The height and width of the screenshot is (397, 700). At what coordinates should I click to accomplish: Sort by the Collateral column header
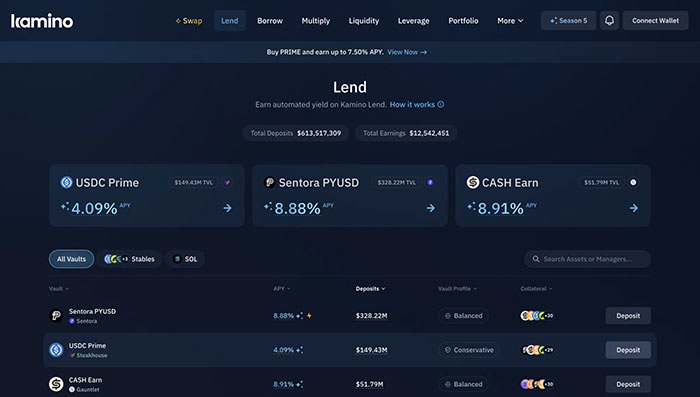(536, 288)
